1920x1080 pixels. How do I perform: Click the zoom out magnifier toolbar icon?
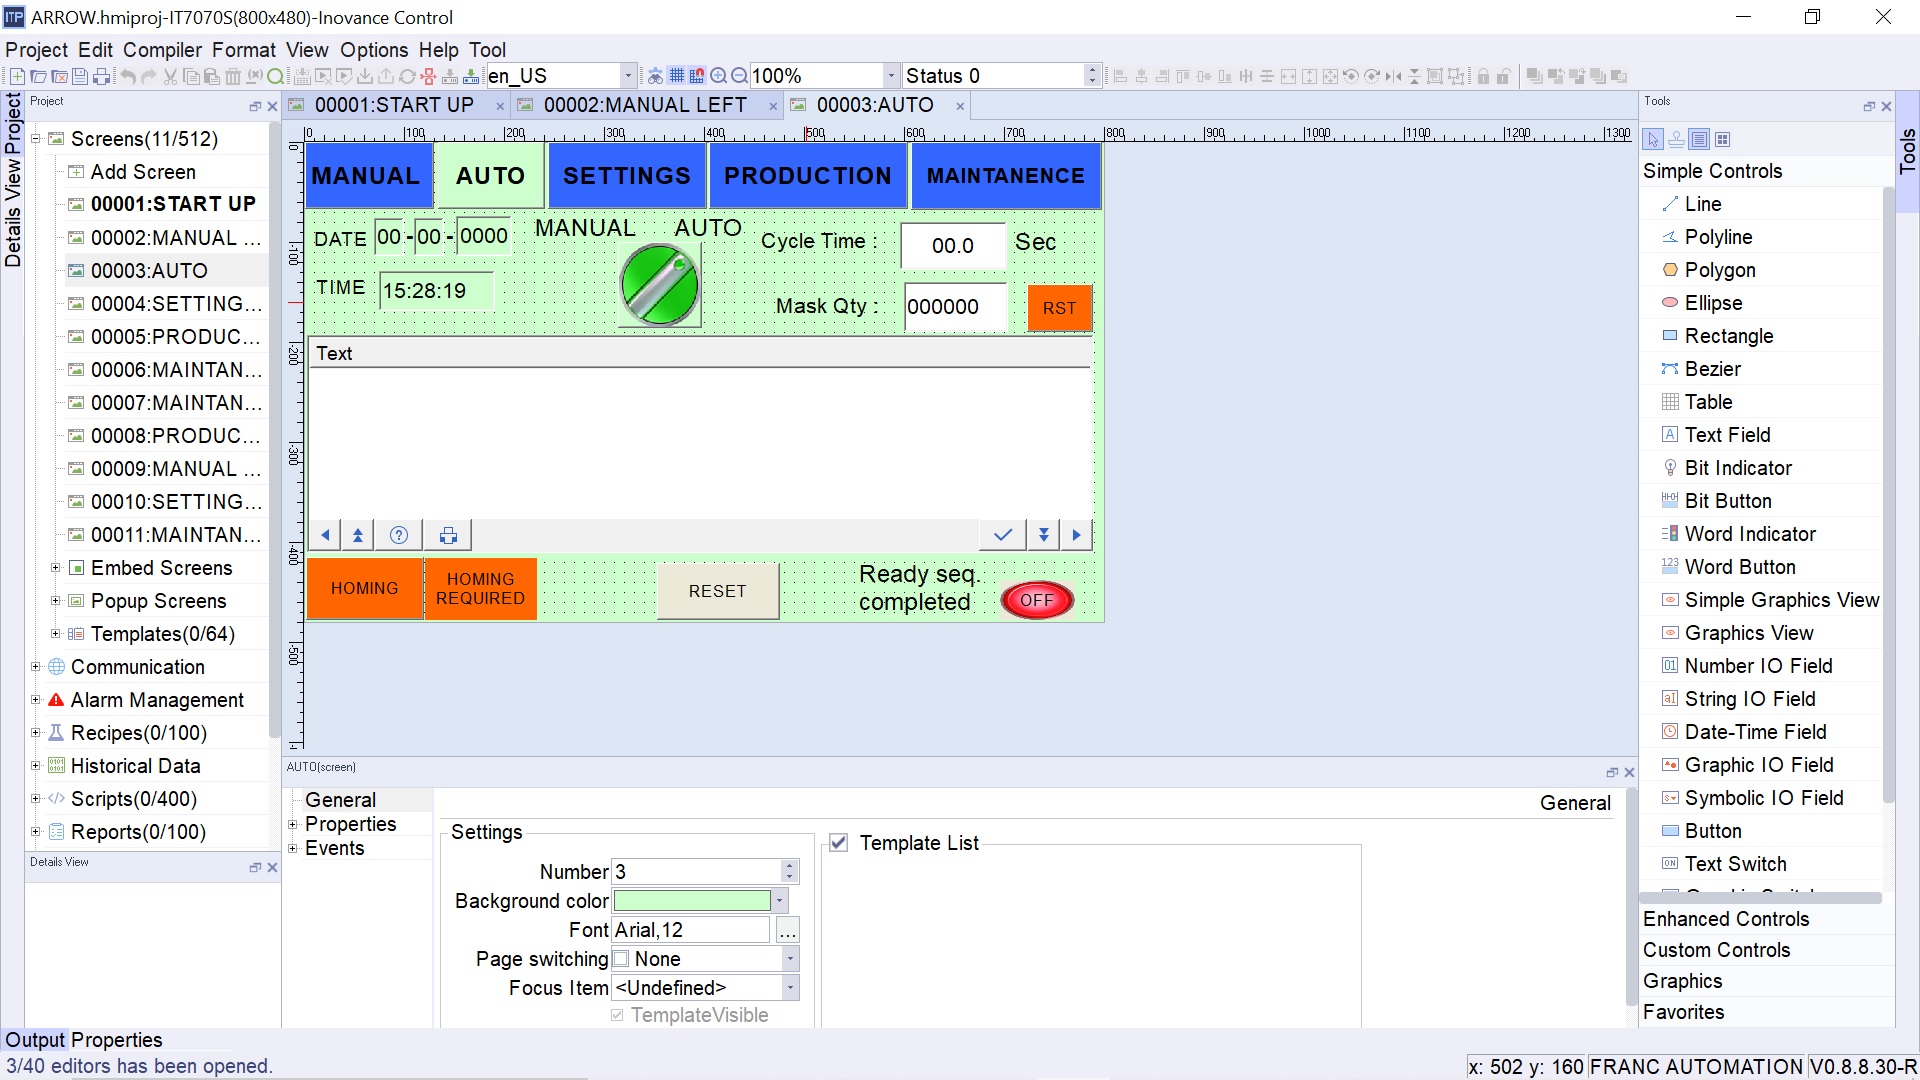tap(739, 76)
